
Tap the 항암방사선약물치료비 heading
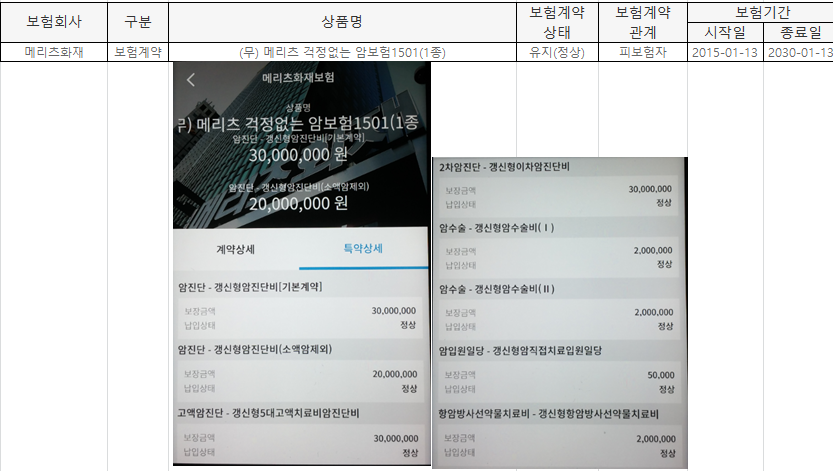tap(548, 414)
